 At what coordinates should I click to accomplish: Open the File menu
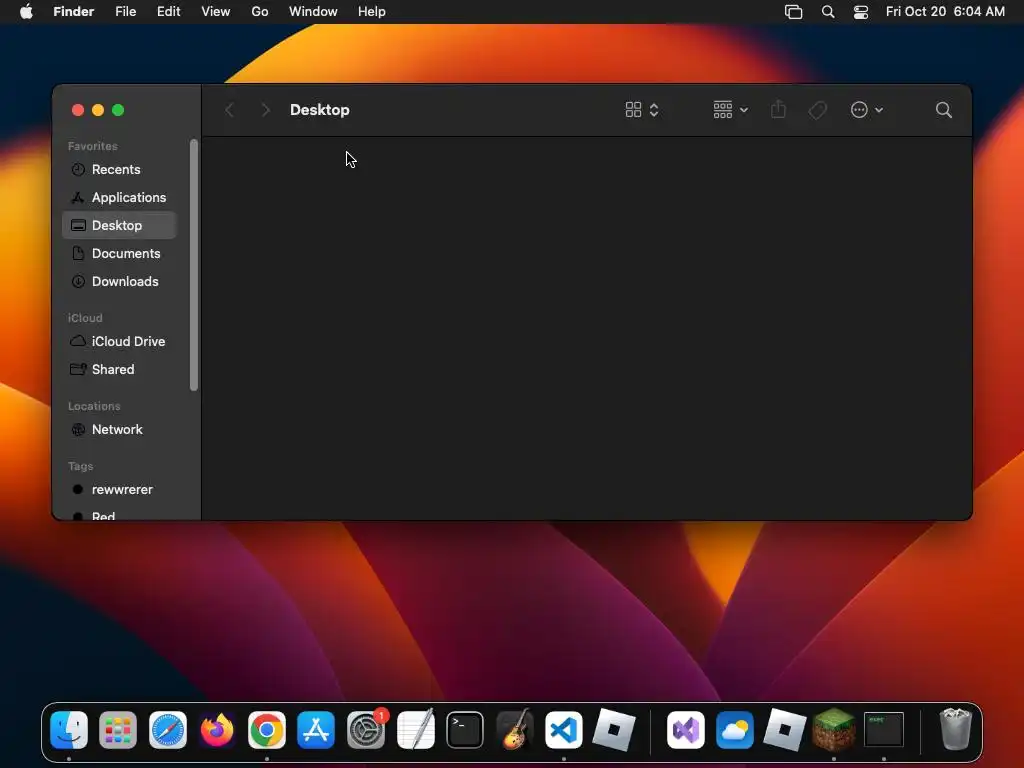[x=125, y=12]
